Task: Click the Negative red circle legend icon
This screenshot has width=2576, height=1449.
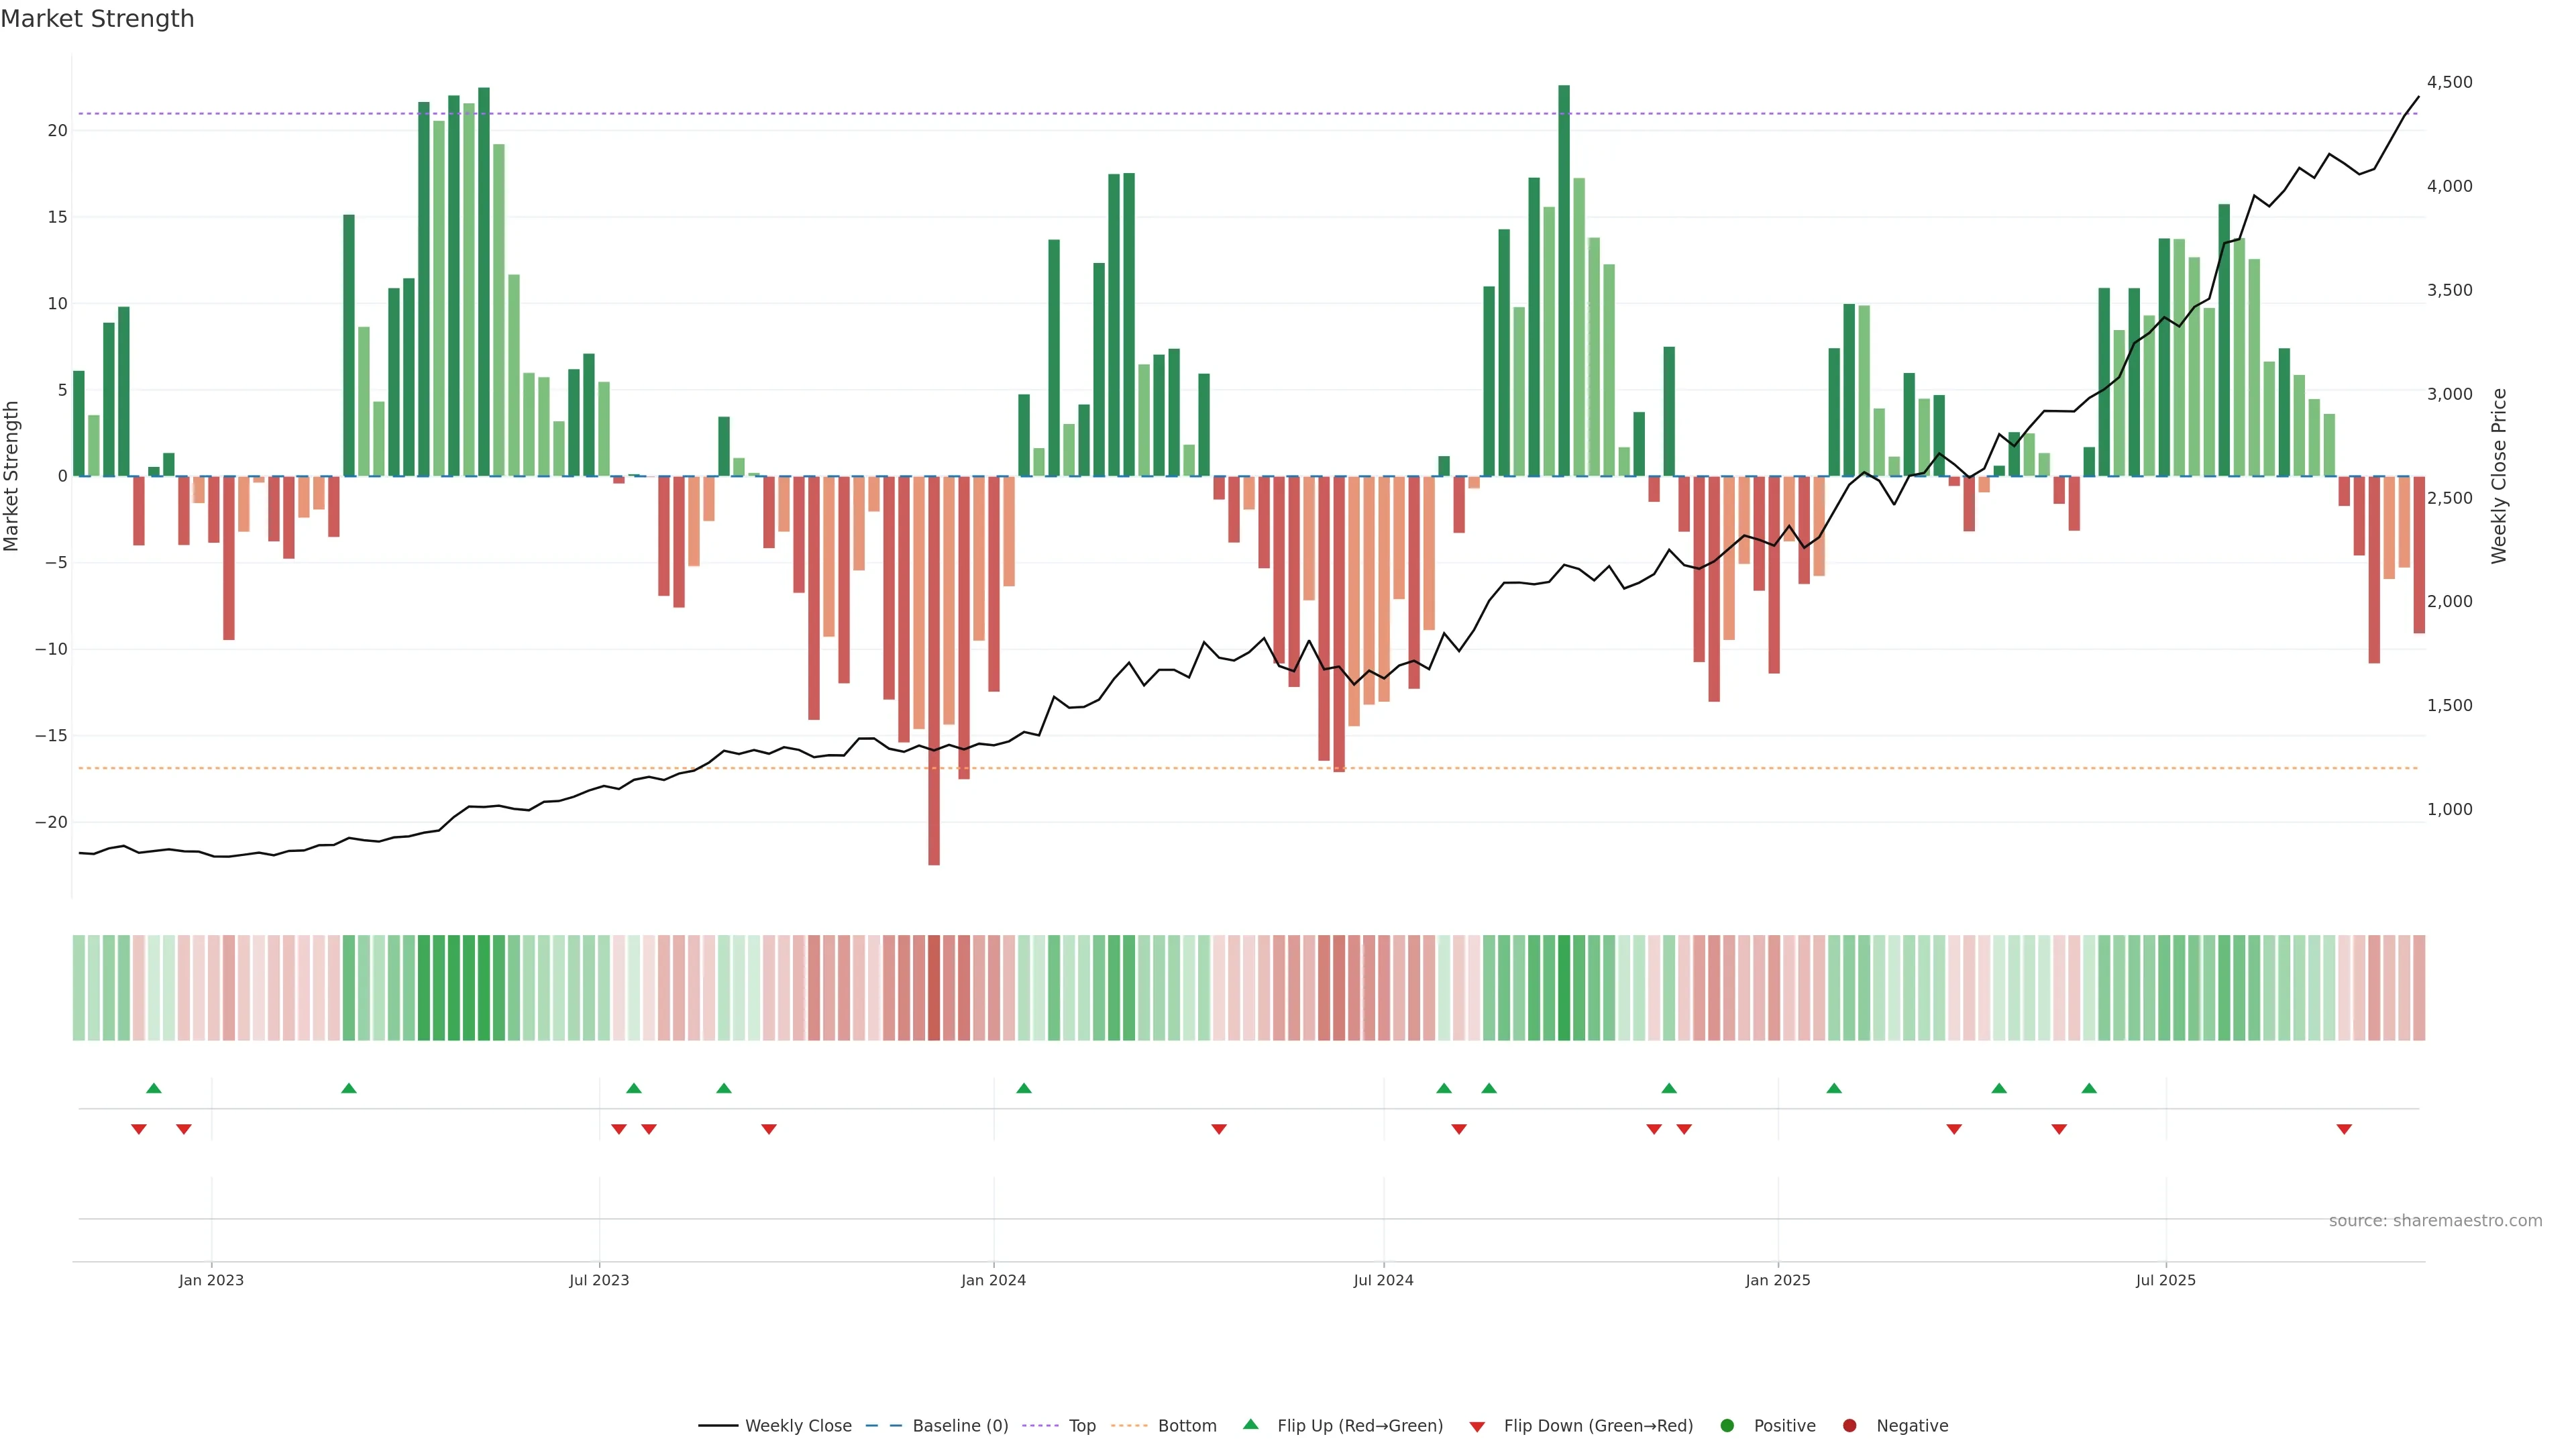Action: (x=1849, y=1426)
